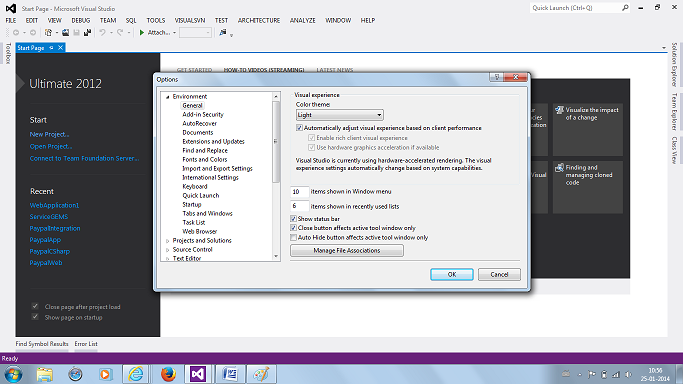This screenshot has height=384, width=683.
Task: Close the Start Page tab
Action: pos(61,47)
